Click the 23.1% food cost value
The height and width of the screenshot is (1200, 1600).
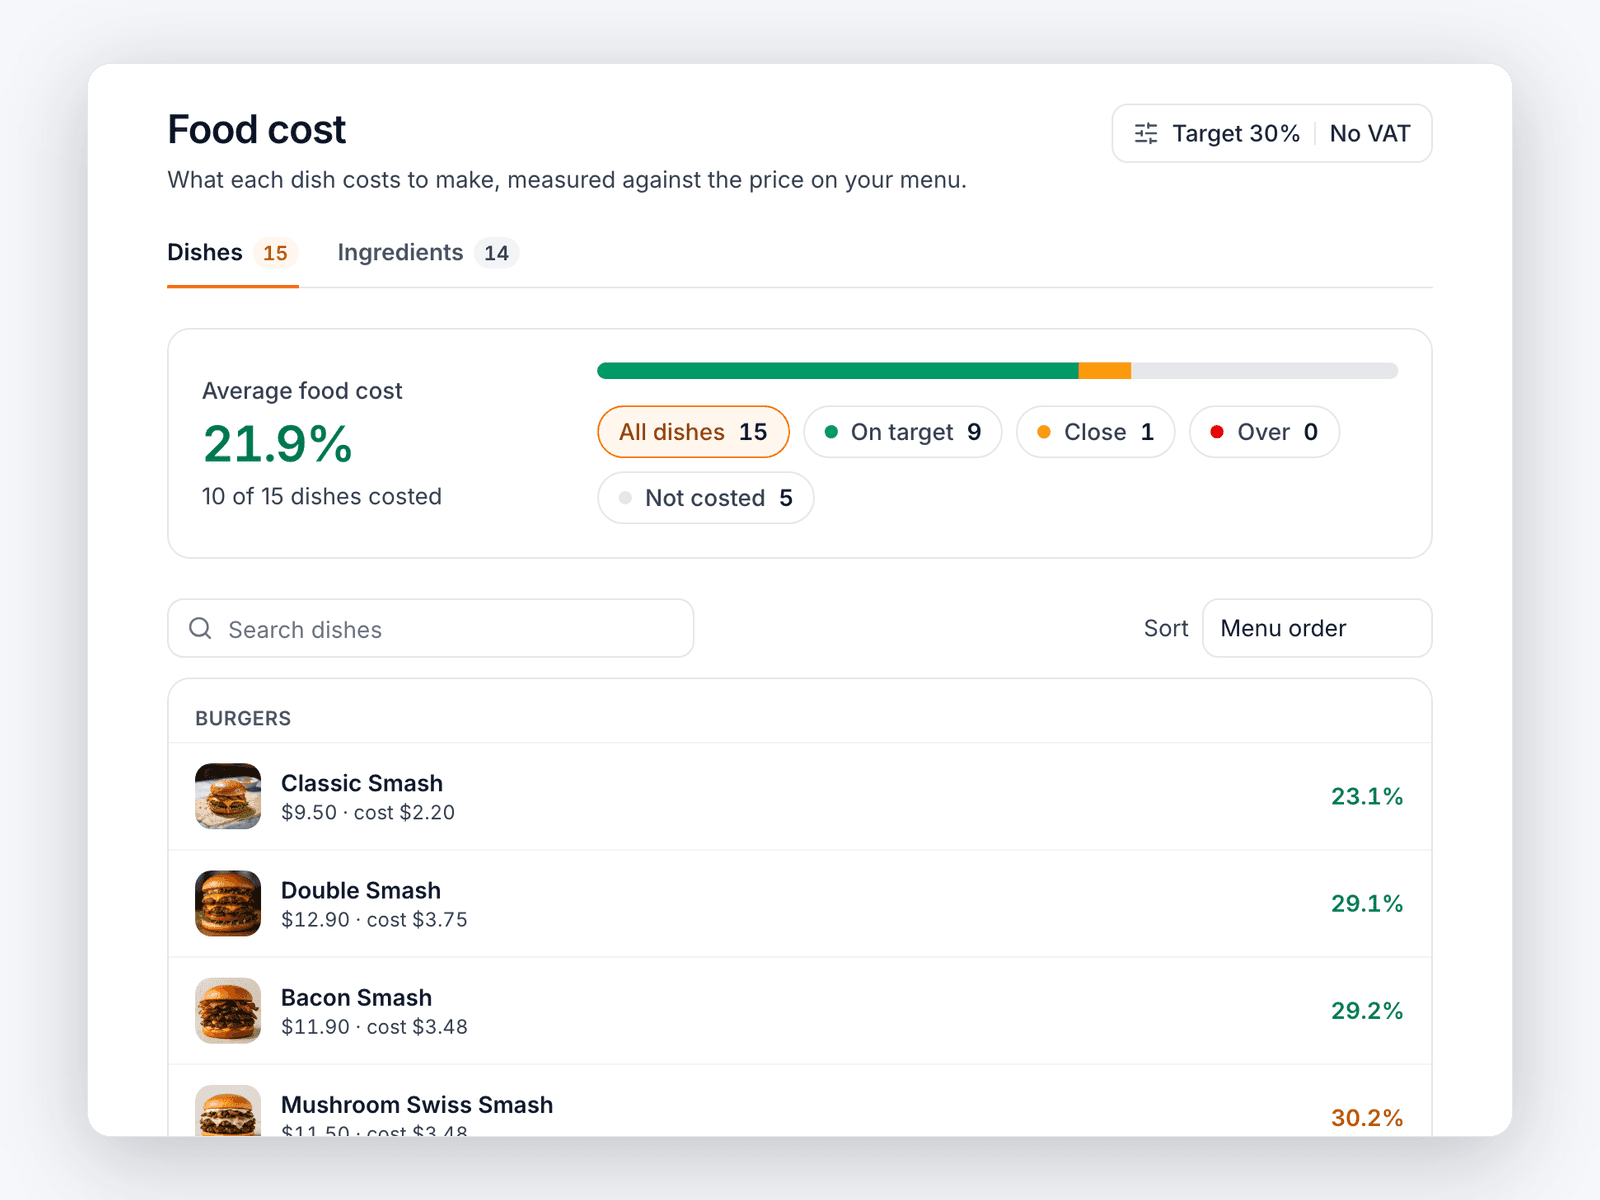pyautogui.click(x=1367, y=796)
